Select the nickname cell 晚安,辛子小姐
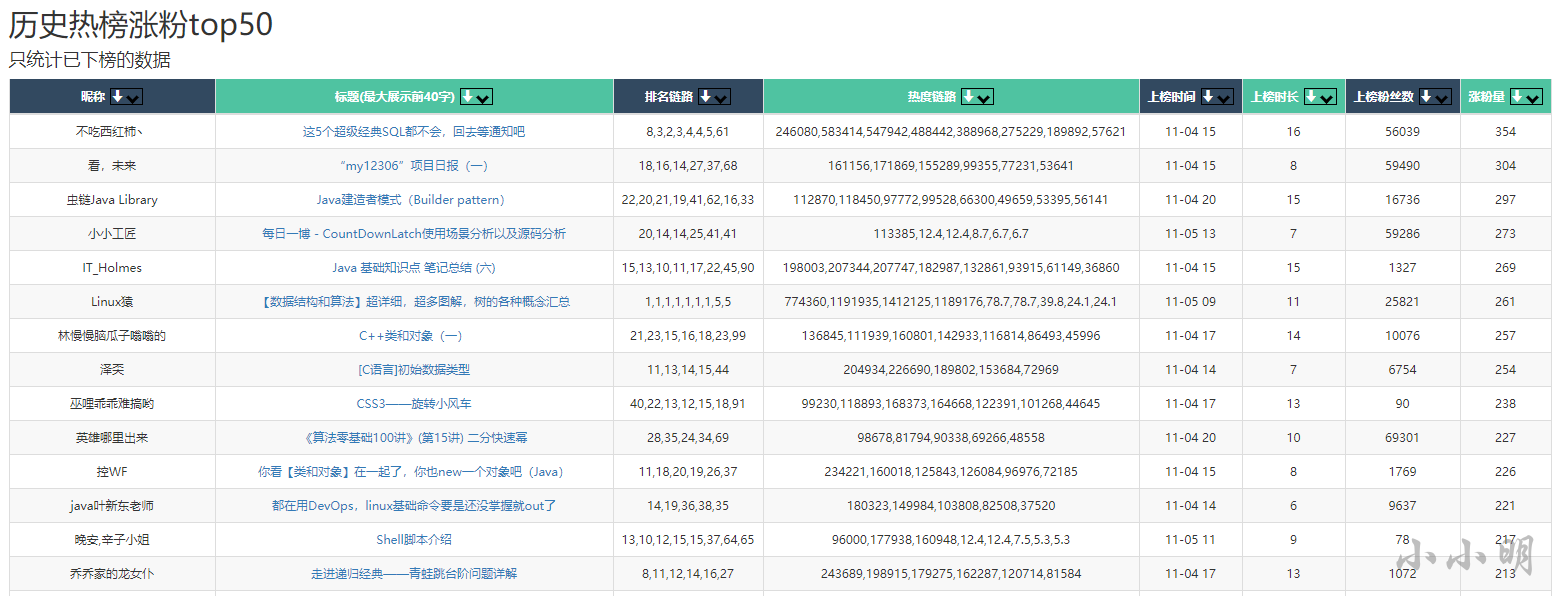 (x=112, y=540)
